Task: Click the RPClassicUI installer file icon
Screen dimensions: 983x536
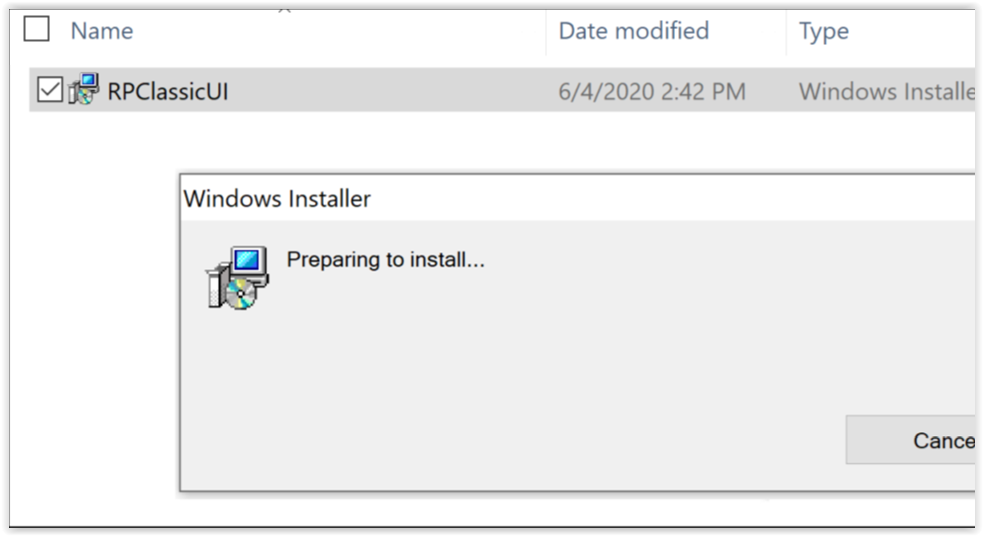Action: click(x=84, y=90)
